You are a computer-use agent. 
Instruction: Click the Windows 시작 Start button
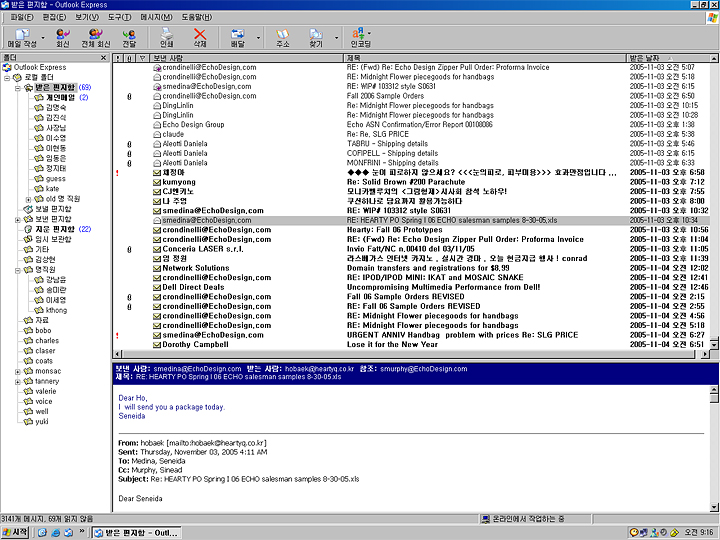point(15,532)
